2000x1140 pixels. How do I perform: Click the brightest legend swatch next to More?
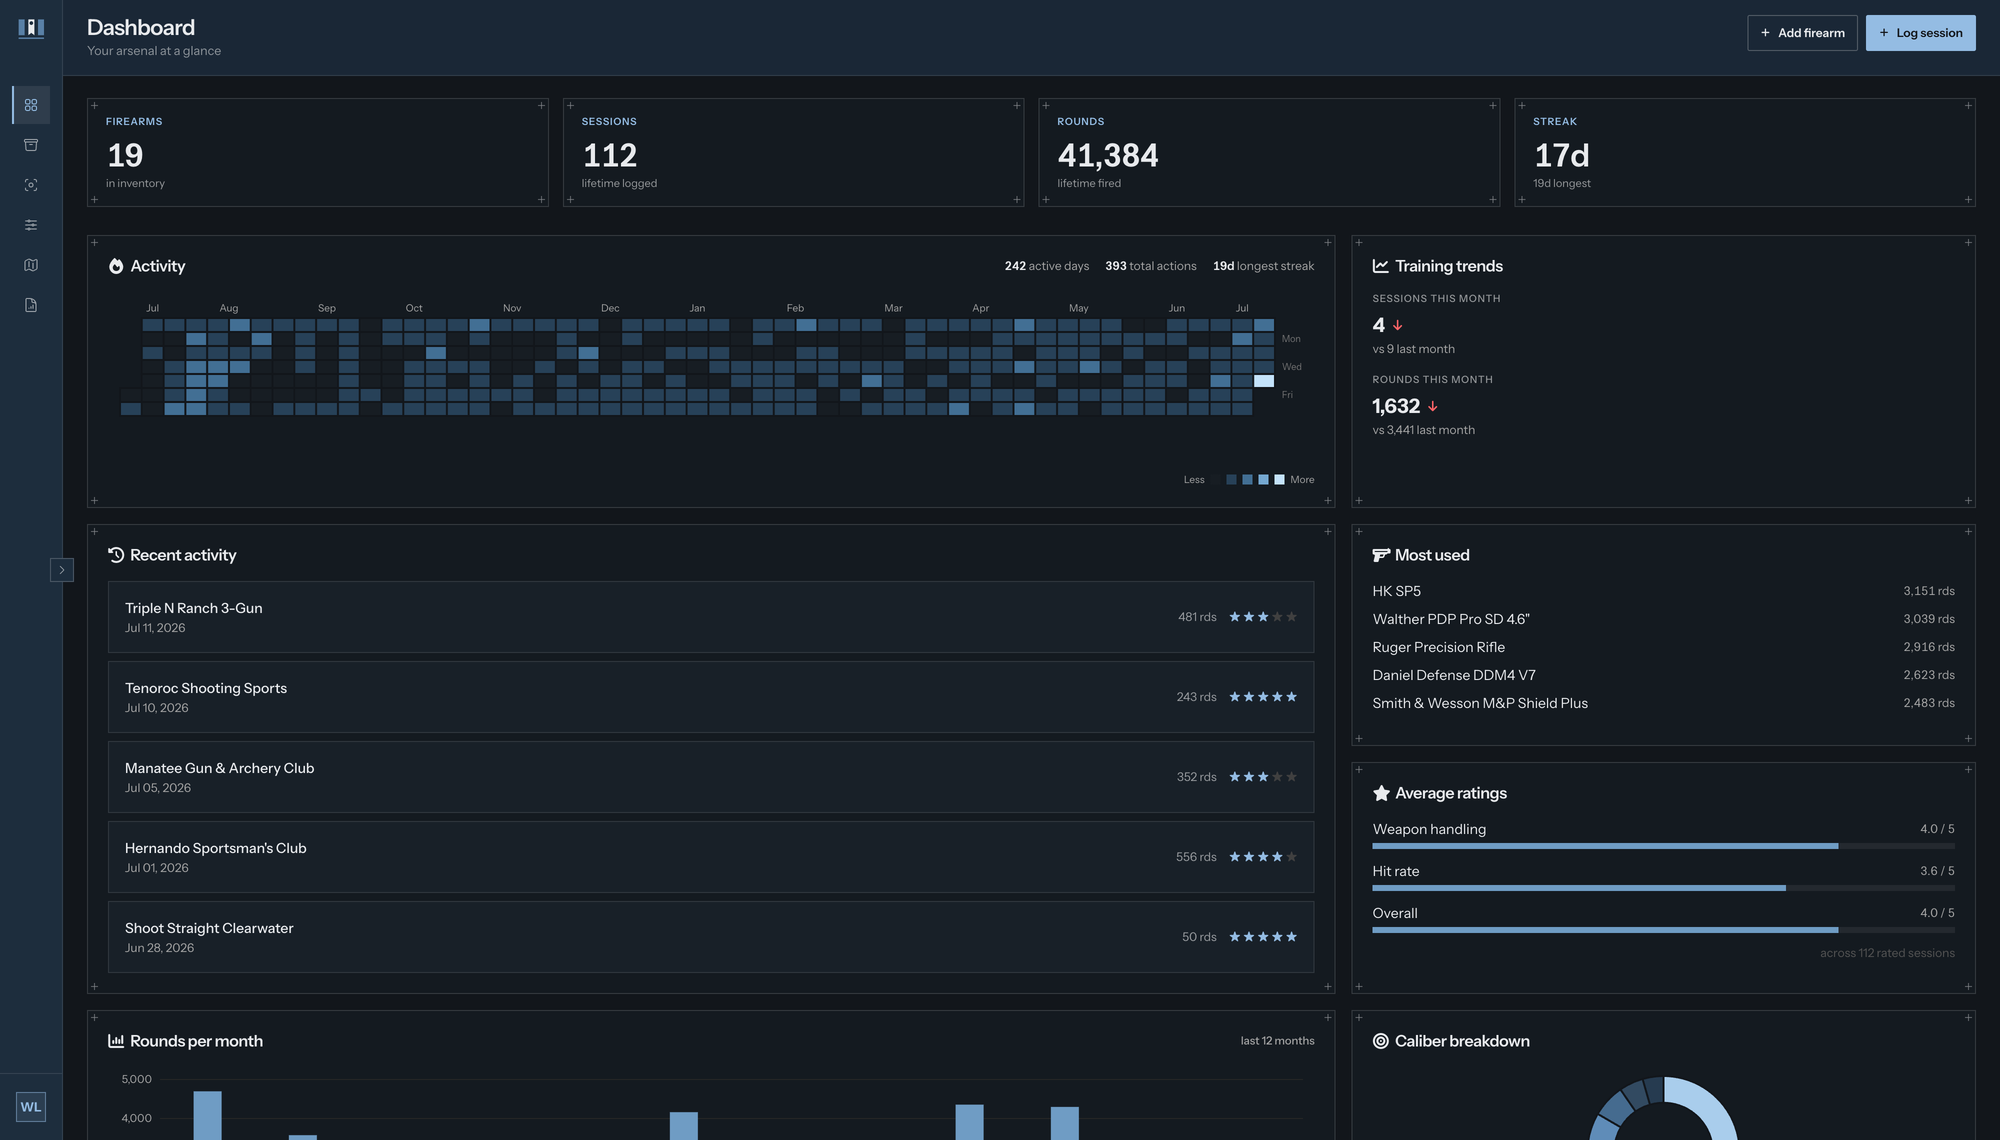click(x=1279, y=480)
